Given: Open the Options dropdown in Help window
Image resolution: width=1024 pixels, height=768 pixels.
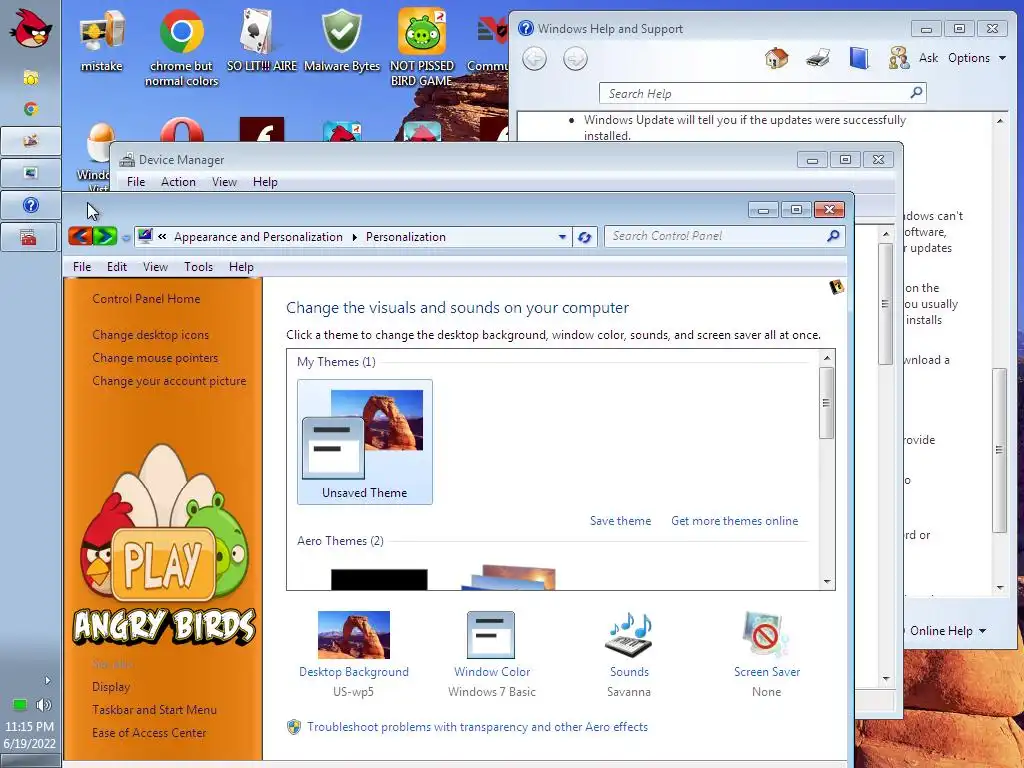Looking at the screenshot, I should tap(977, 58).
